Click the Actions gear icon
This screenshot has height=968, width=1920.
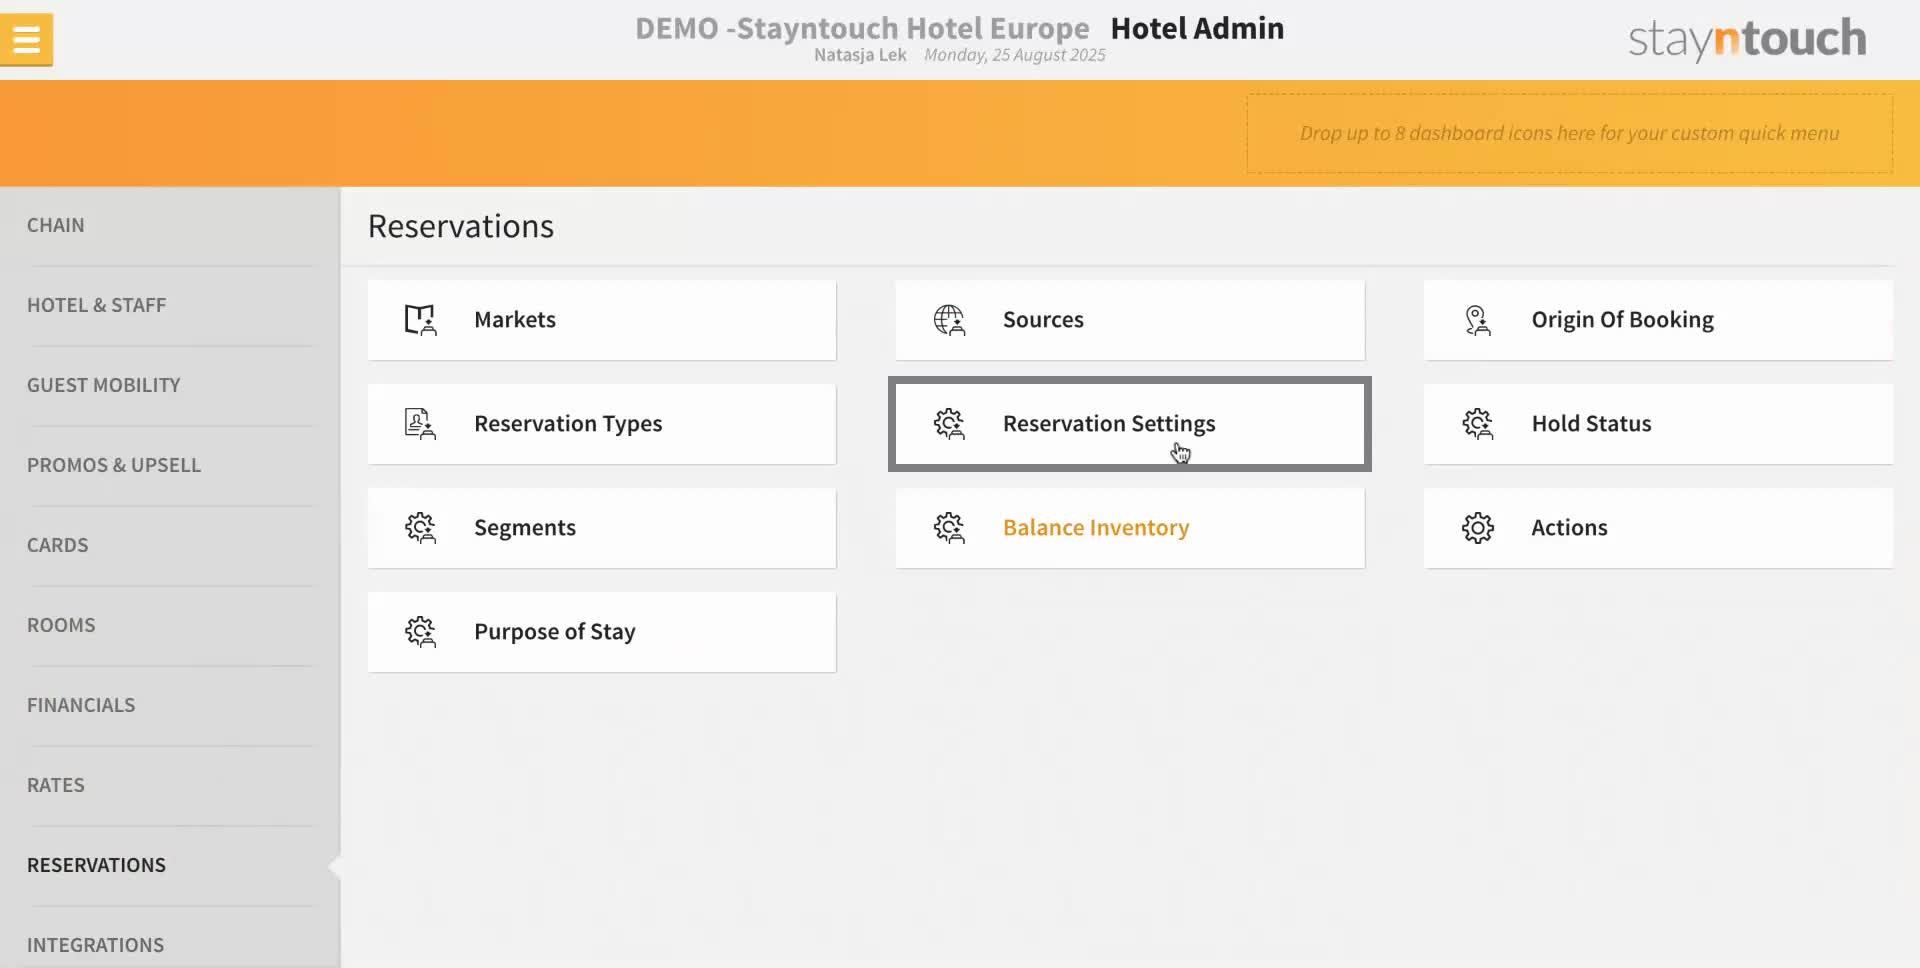coord(1477,528)
